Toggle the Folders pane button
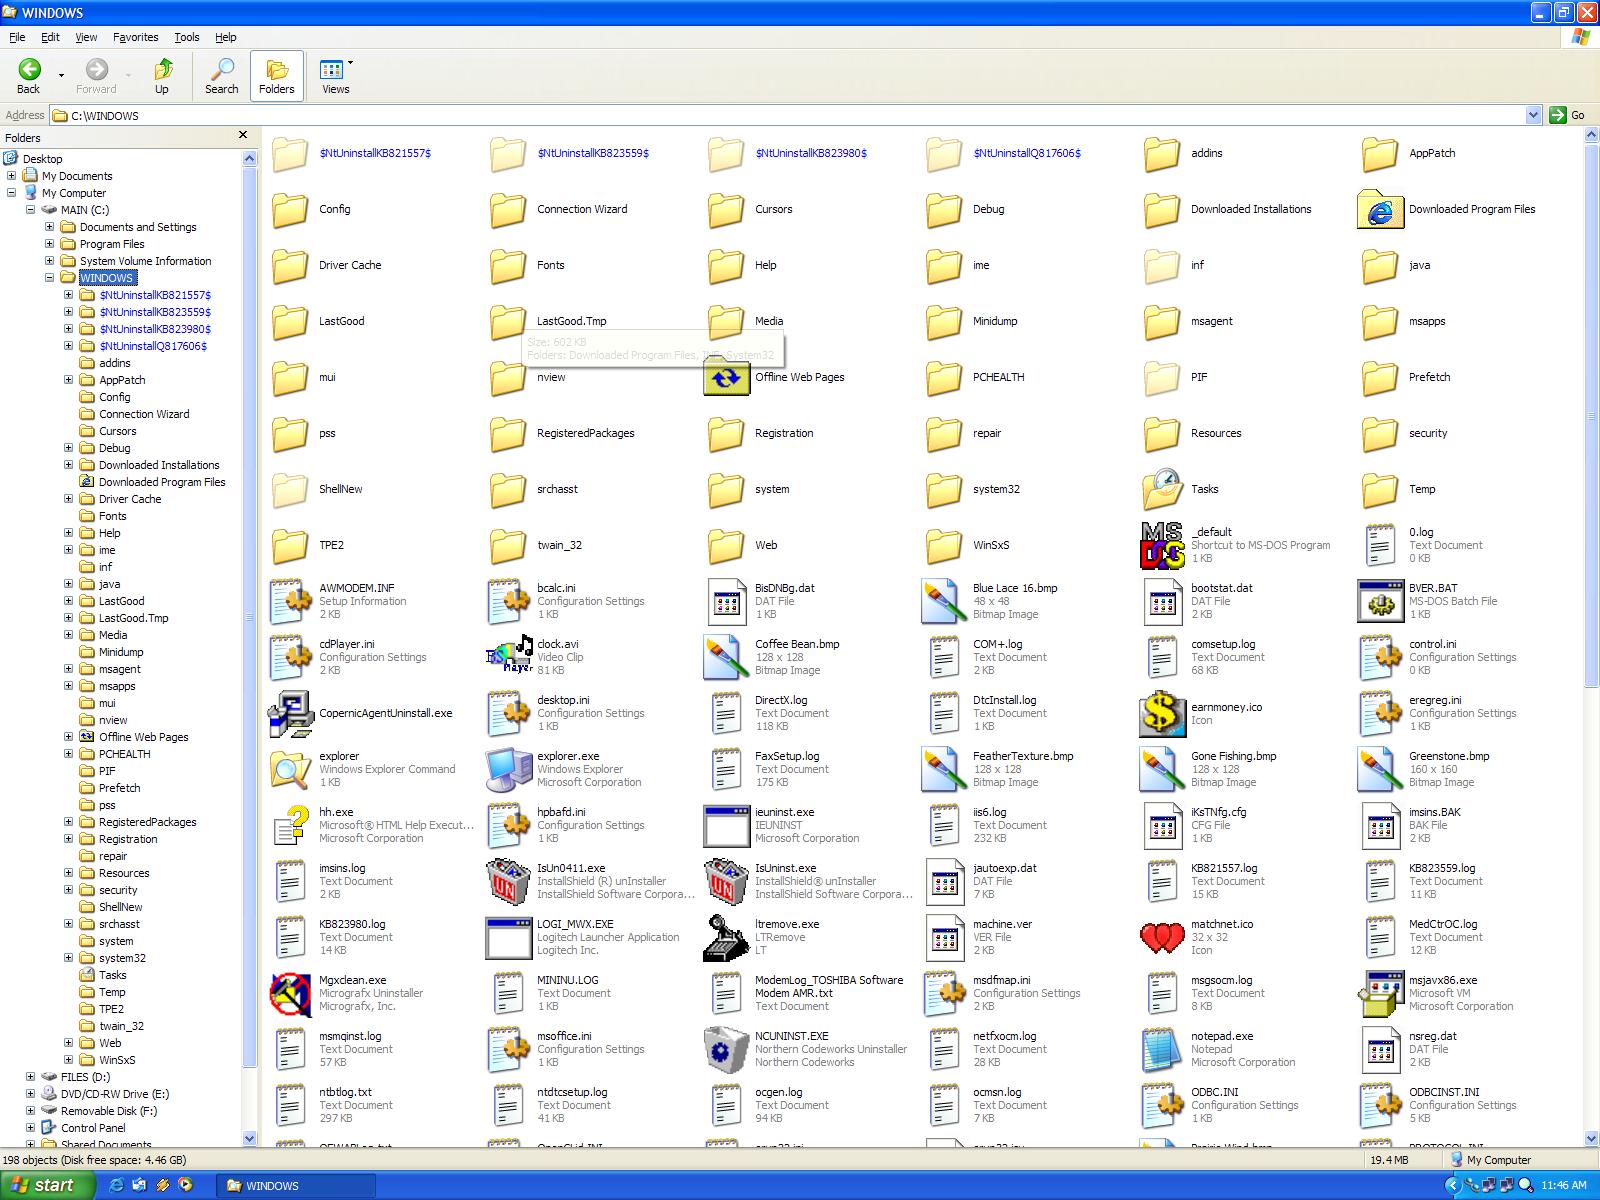The image size is (1600, 1200). tap(277, 76)
